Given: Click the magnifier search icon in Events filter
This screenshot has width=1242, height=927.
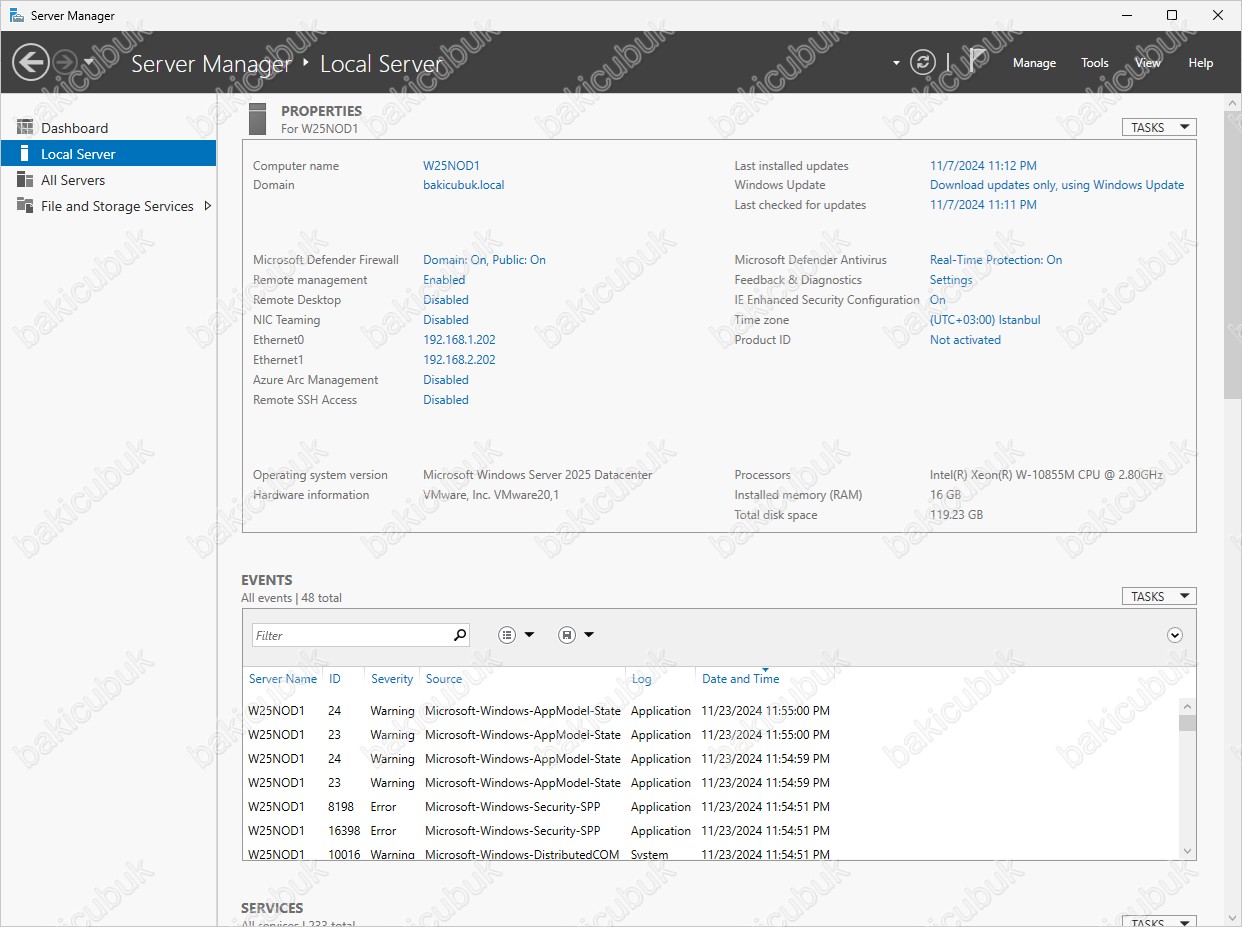Looking at the screenshot, I should point(460,635).
